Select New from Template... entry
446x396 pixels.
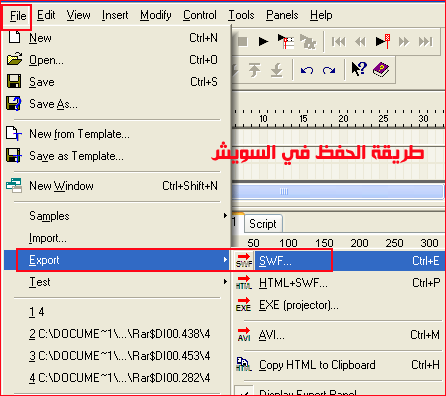(x=117, y=134)
